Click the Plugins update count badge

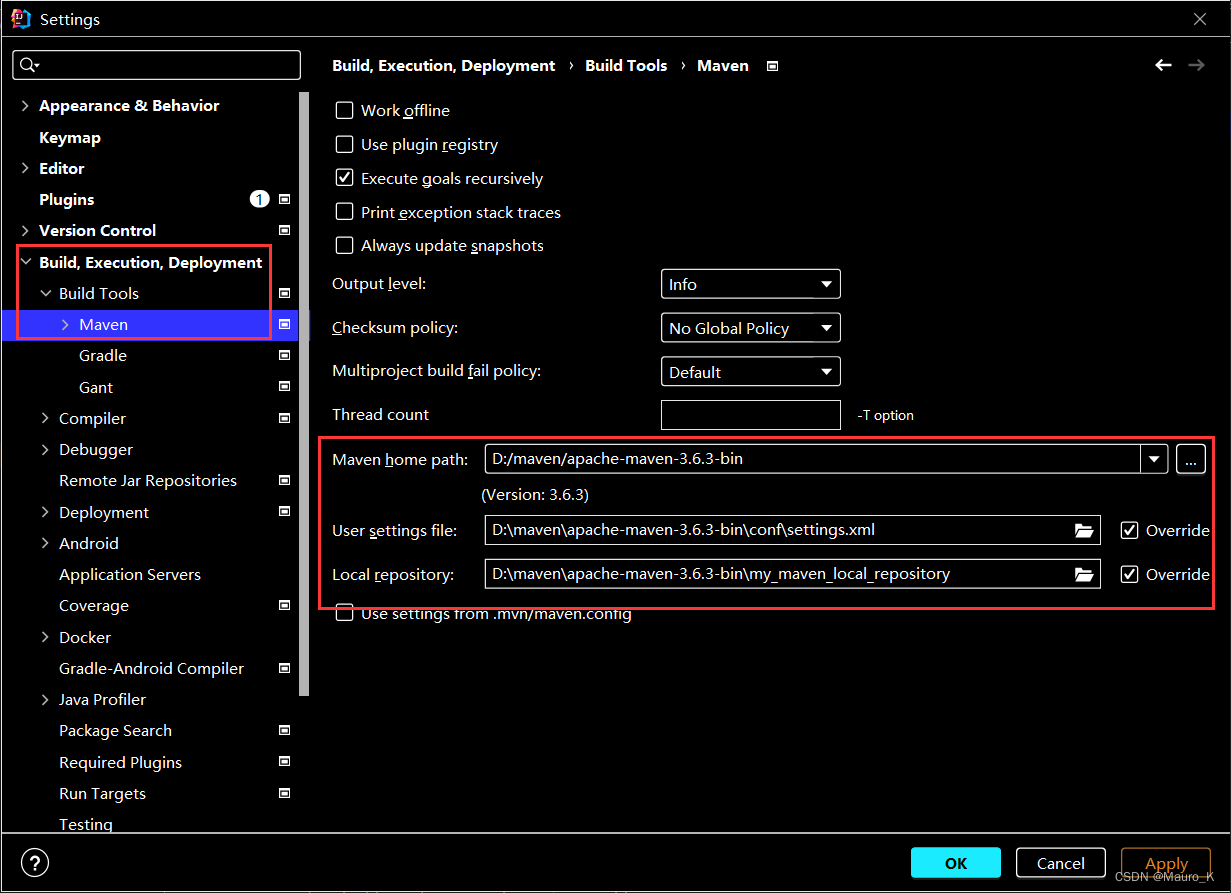pos(260,200)
